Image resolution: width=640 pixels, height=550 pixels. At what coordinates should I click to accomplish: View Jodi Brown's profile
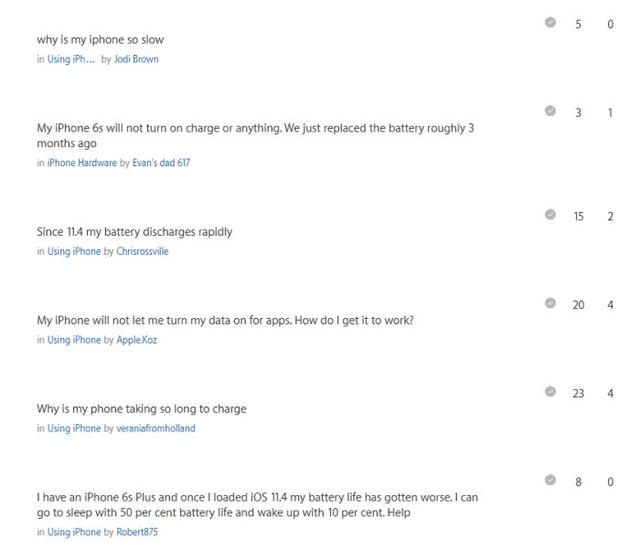click(x=136, y=59)
